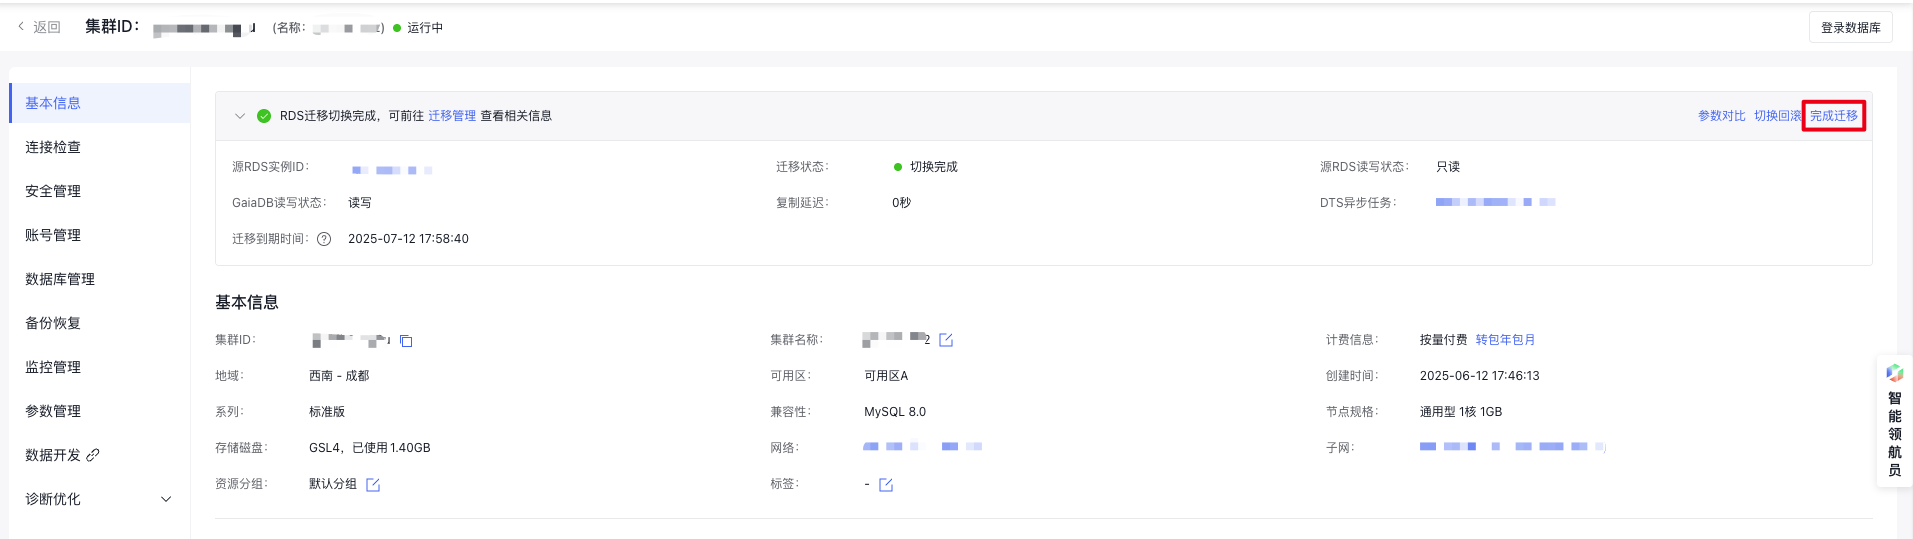This screenshot has width=1913, height=539.
Task: Open the source RDS instance ID link
Action: 392,170
